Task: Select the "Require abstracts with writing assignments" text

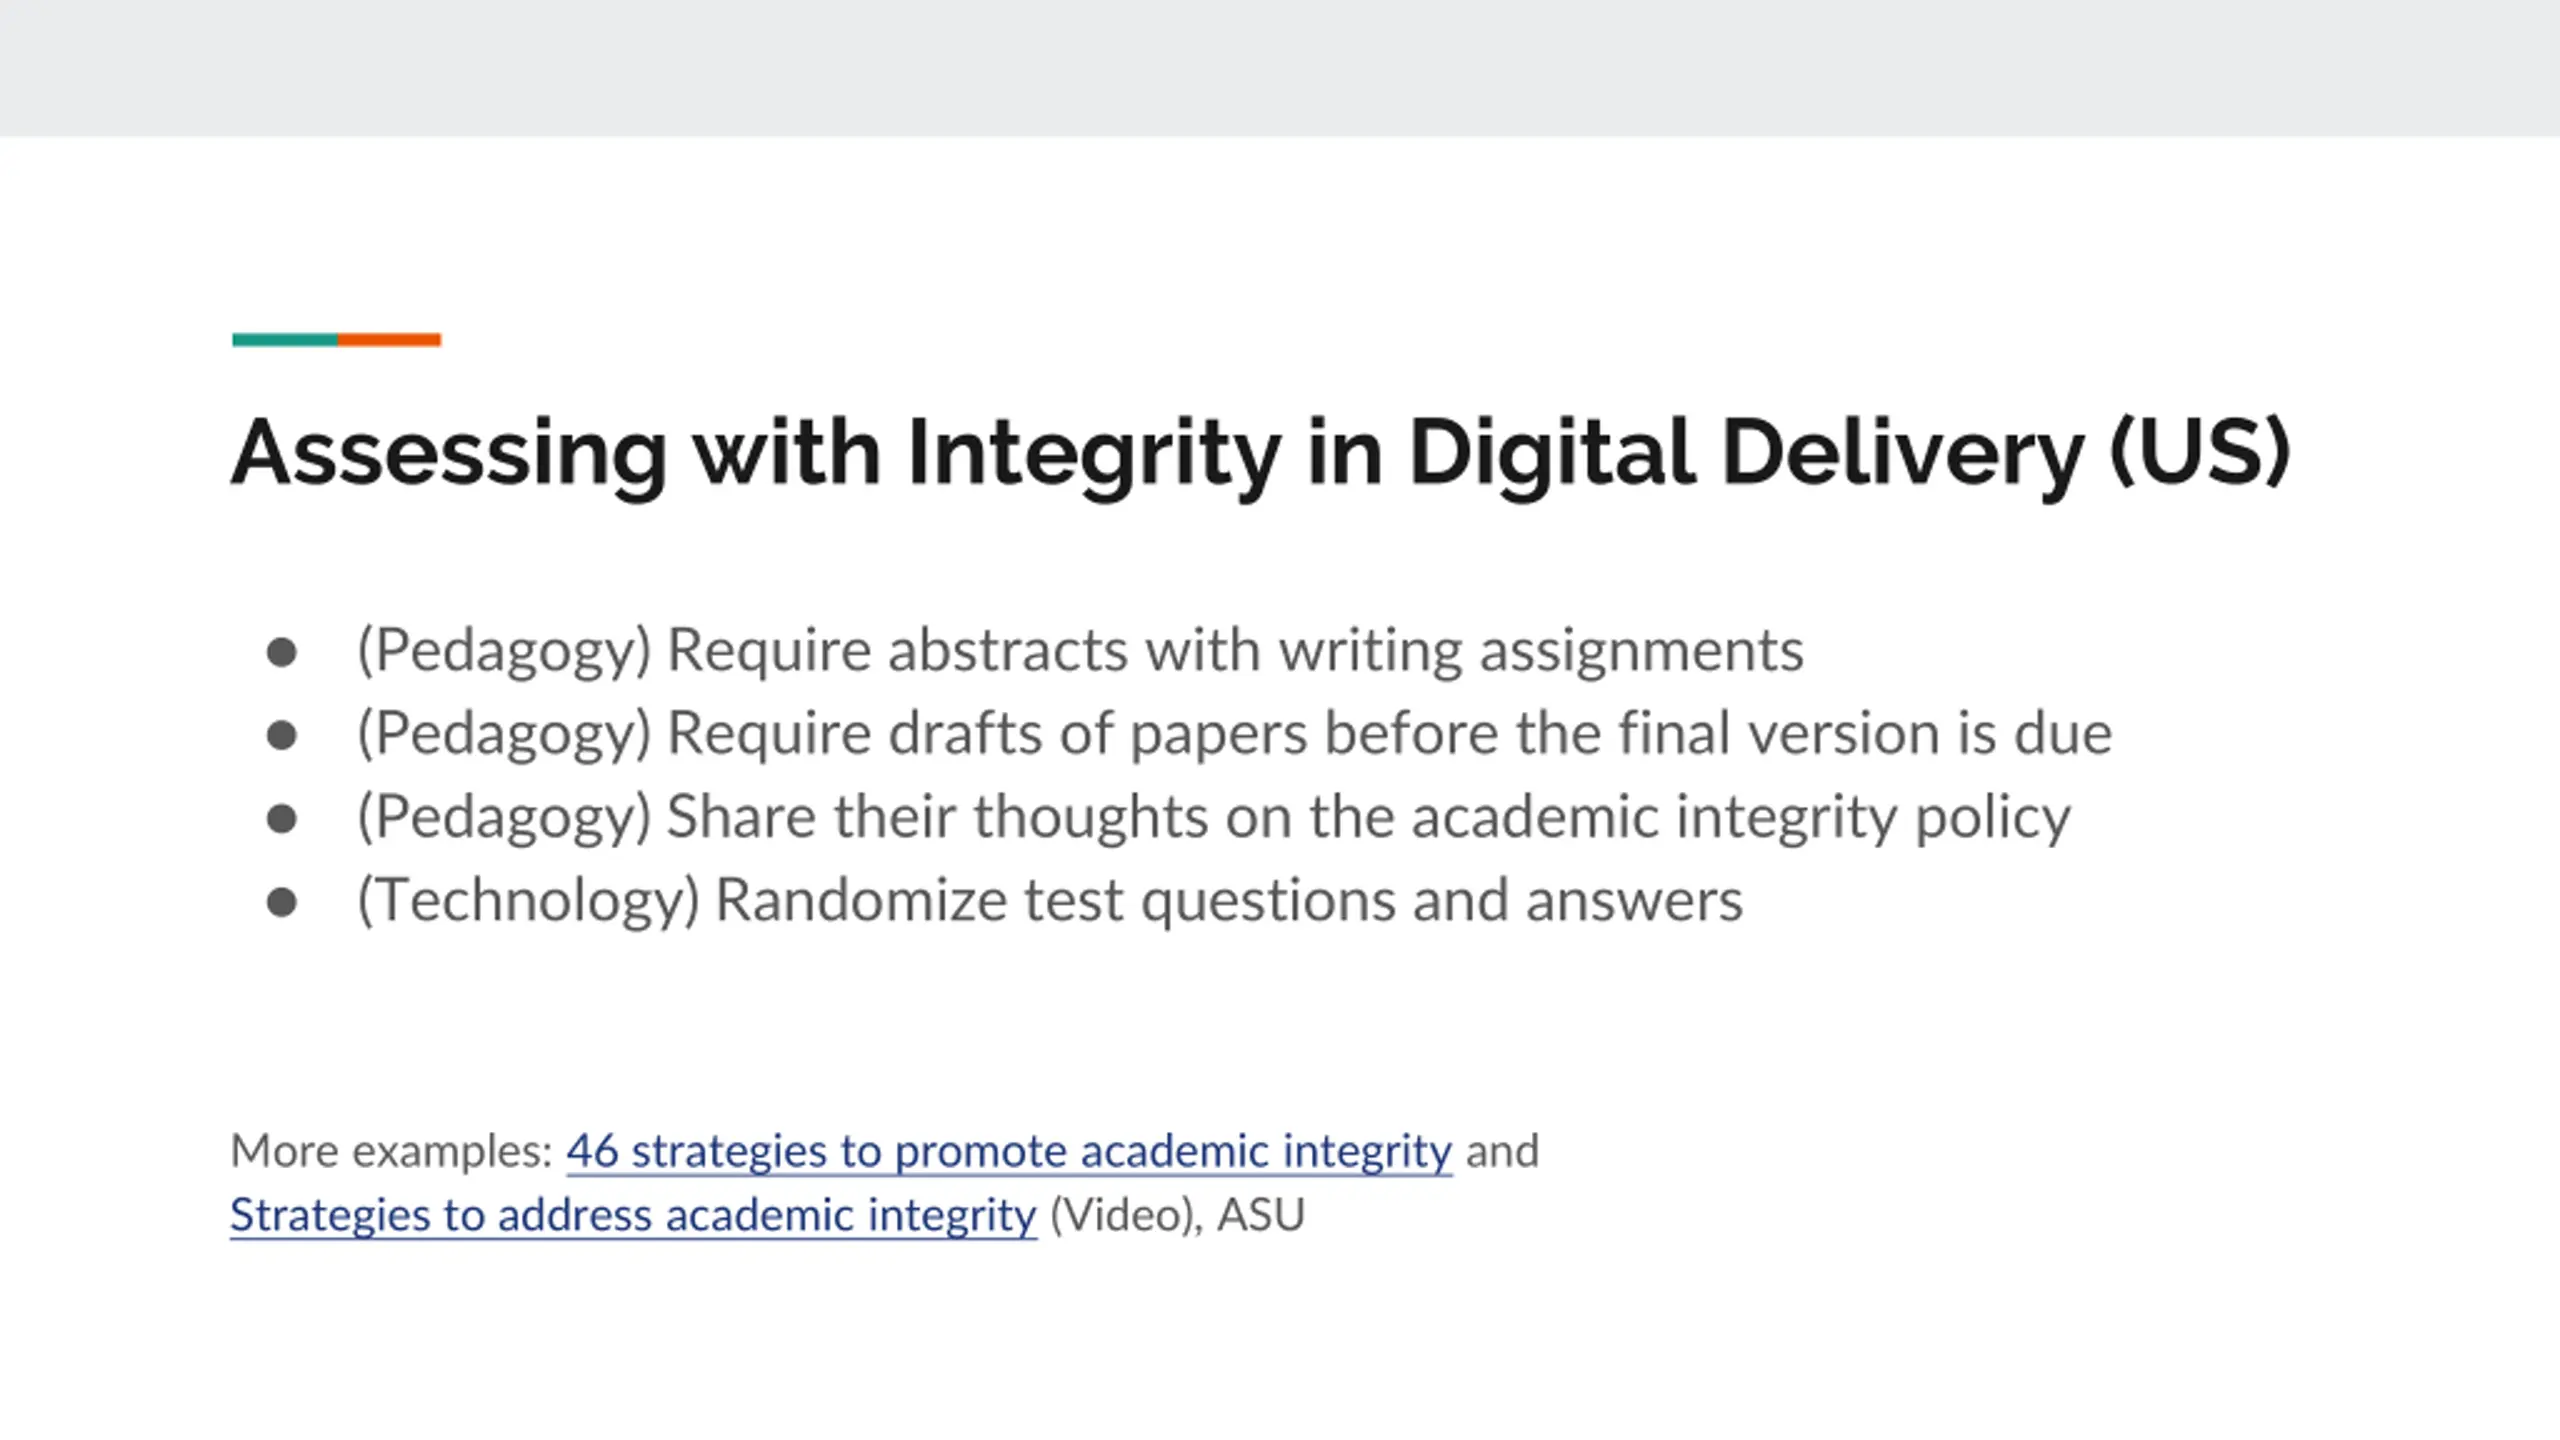Action: pos(1235,650)
